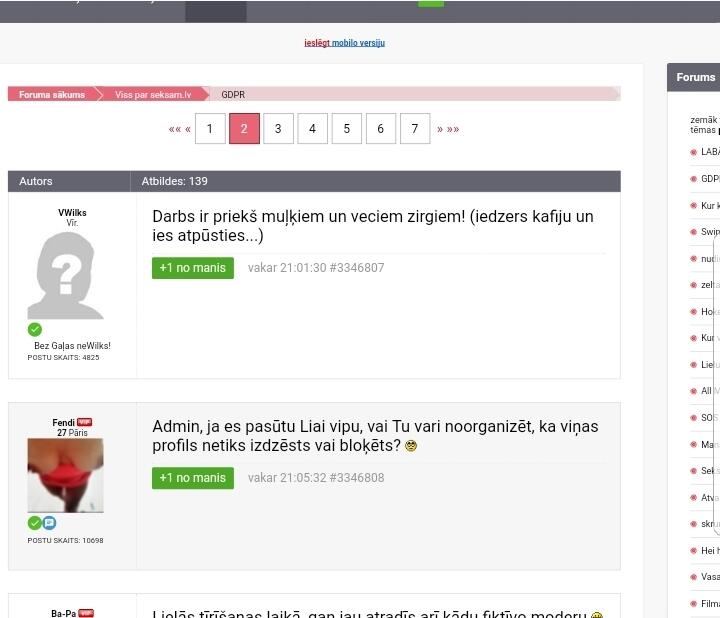The width and height of the screenshot is (720, 618).
Task: Click red bullet icon beside SOS sidebar topic
Action: [693, 418]
